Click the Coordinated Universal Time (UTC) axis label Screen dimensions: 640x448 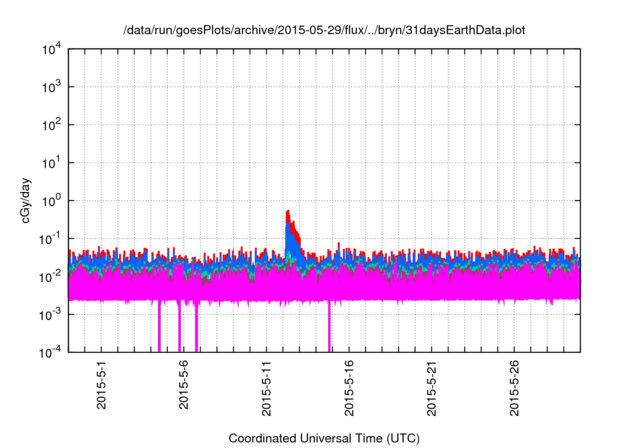click(x=324, y=438)
